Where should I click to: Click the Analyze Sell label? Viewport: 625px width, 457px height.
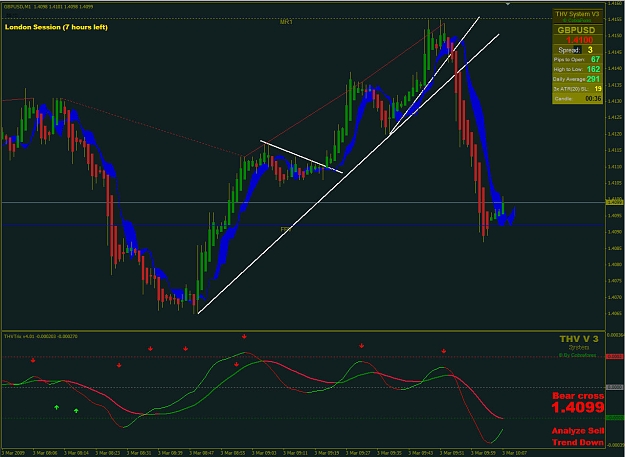[578, 431]
